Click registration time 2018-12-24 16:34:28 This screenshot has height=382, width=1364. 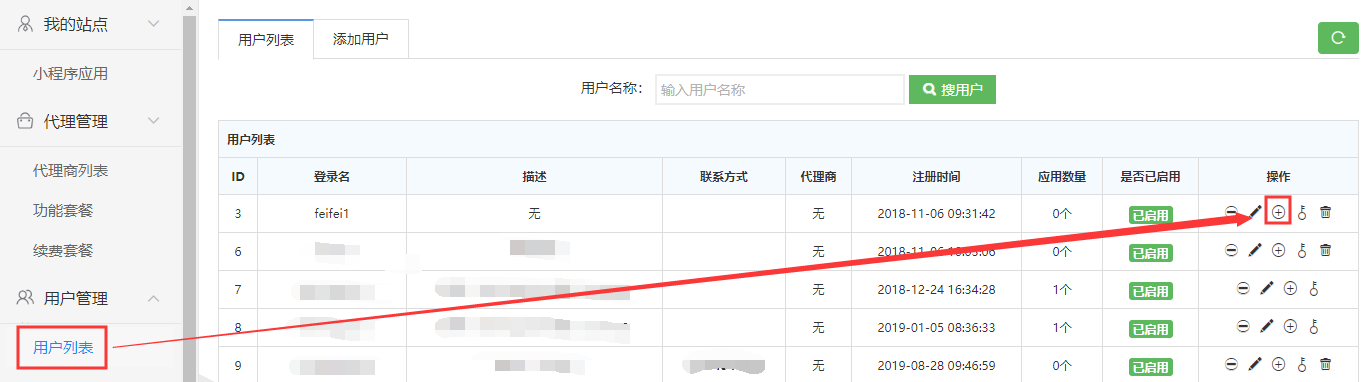936,290
